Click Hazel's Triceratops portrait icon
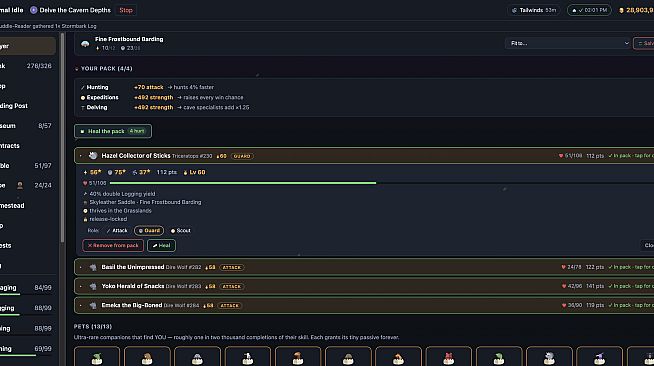The image size is (654, 366). pyautogui.click(x=93, y=155)
